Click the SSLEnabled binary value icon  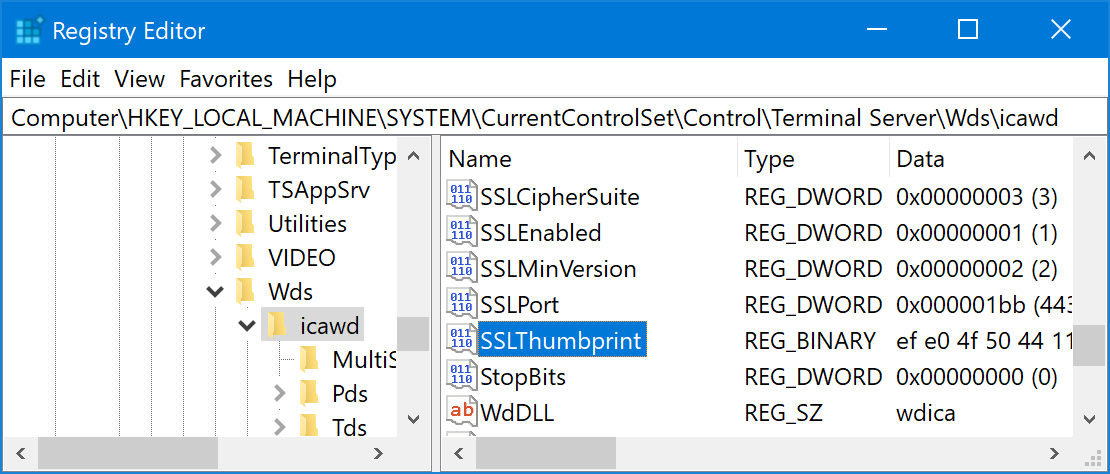tap(461, 233)
